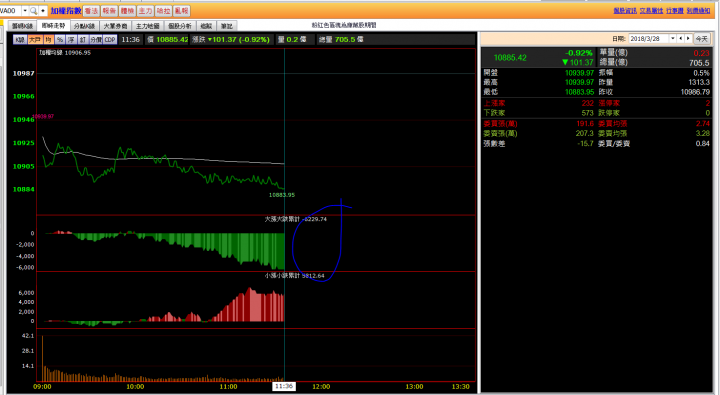Click the 主力 button in the orange toolbar

pyautogui.click(x=146, y=11)
